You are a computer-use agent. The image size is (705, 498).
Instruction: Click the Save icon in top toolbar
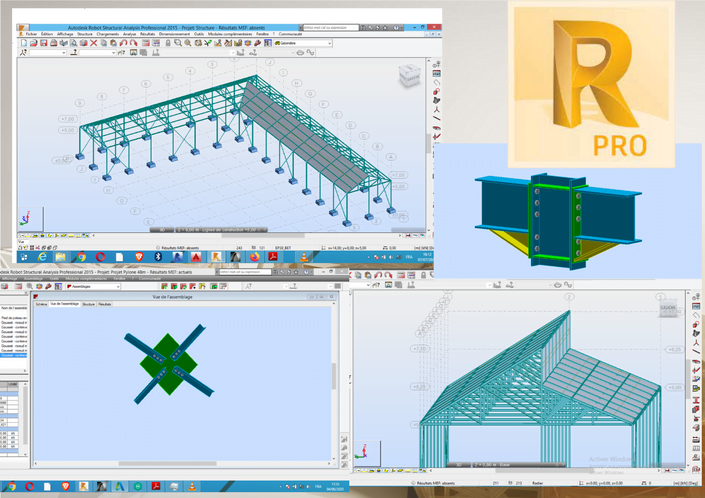pos(43,43)
